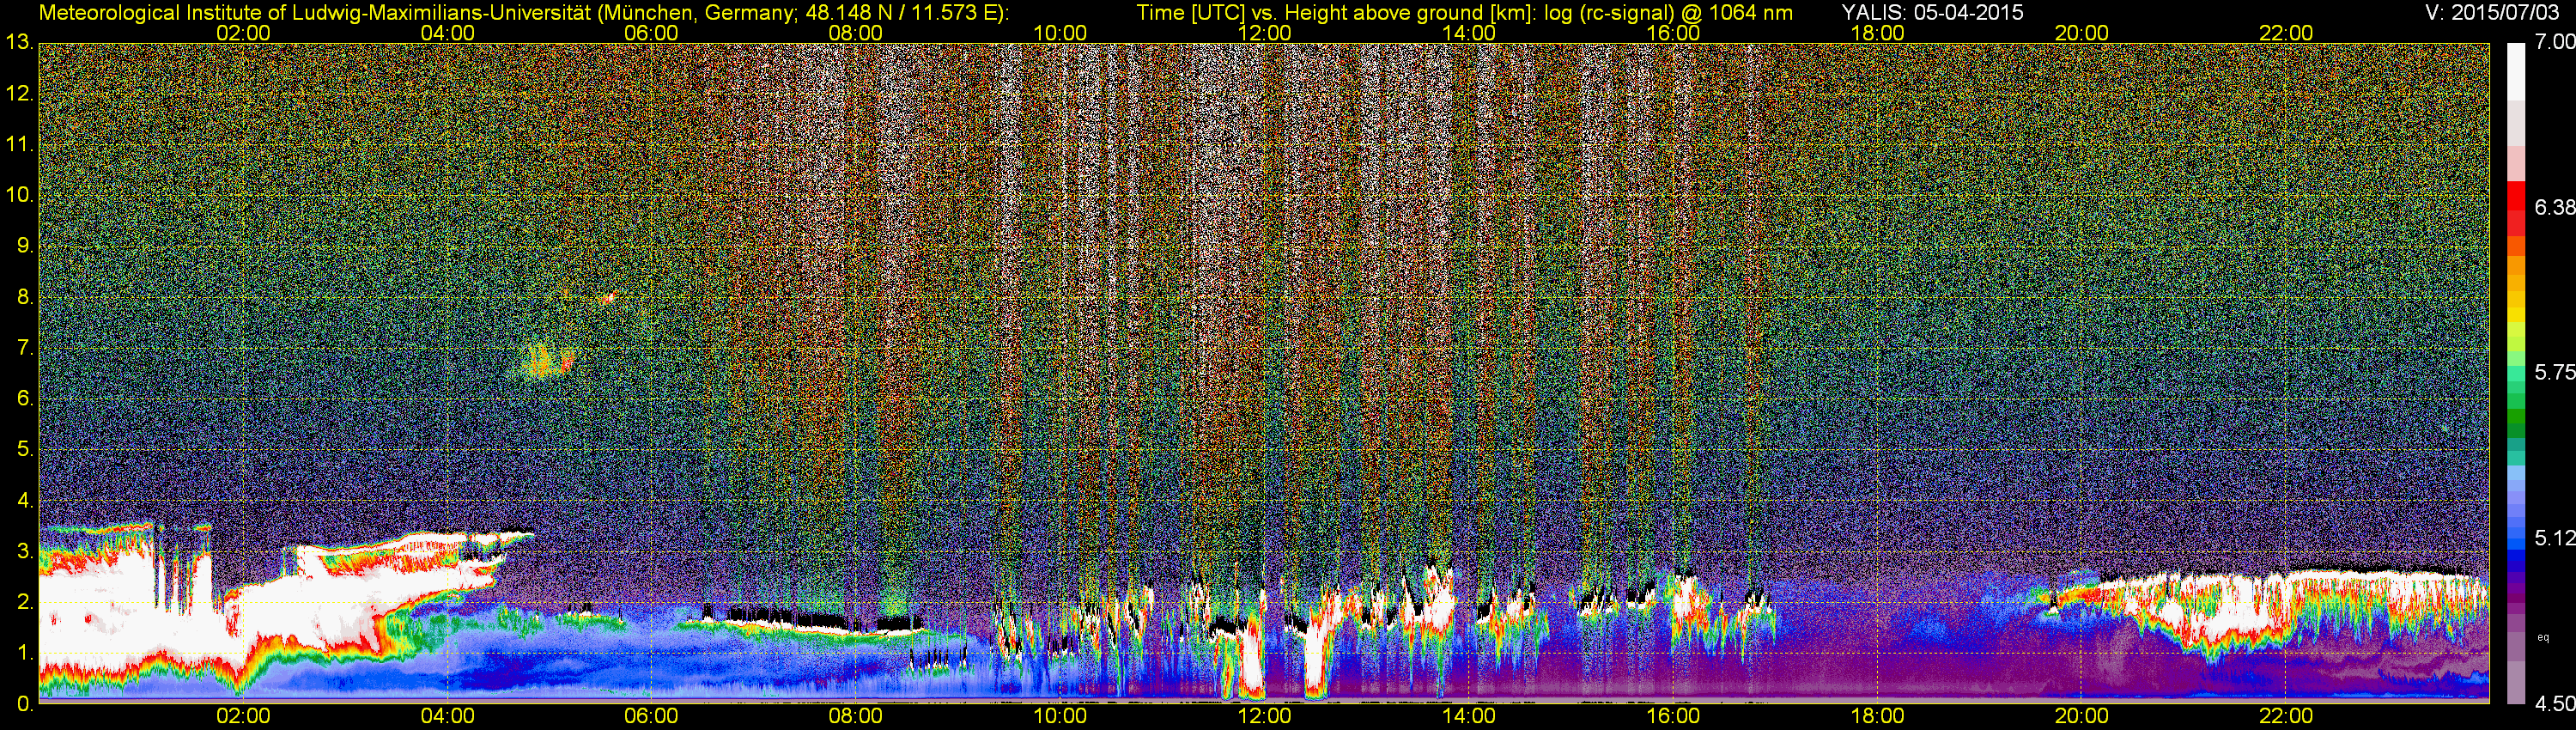This screenshot has width=2576, height=730.
Task: Click the 2 km height axis label
Action: tap(24, 602)
